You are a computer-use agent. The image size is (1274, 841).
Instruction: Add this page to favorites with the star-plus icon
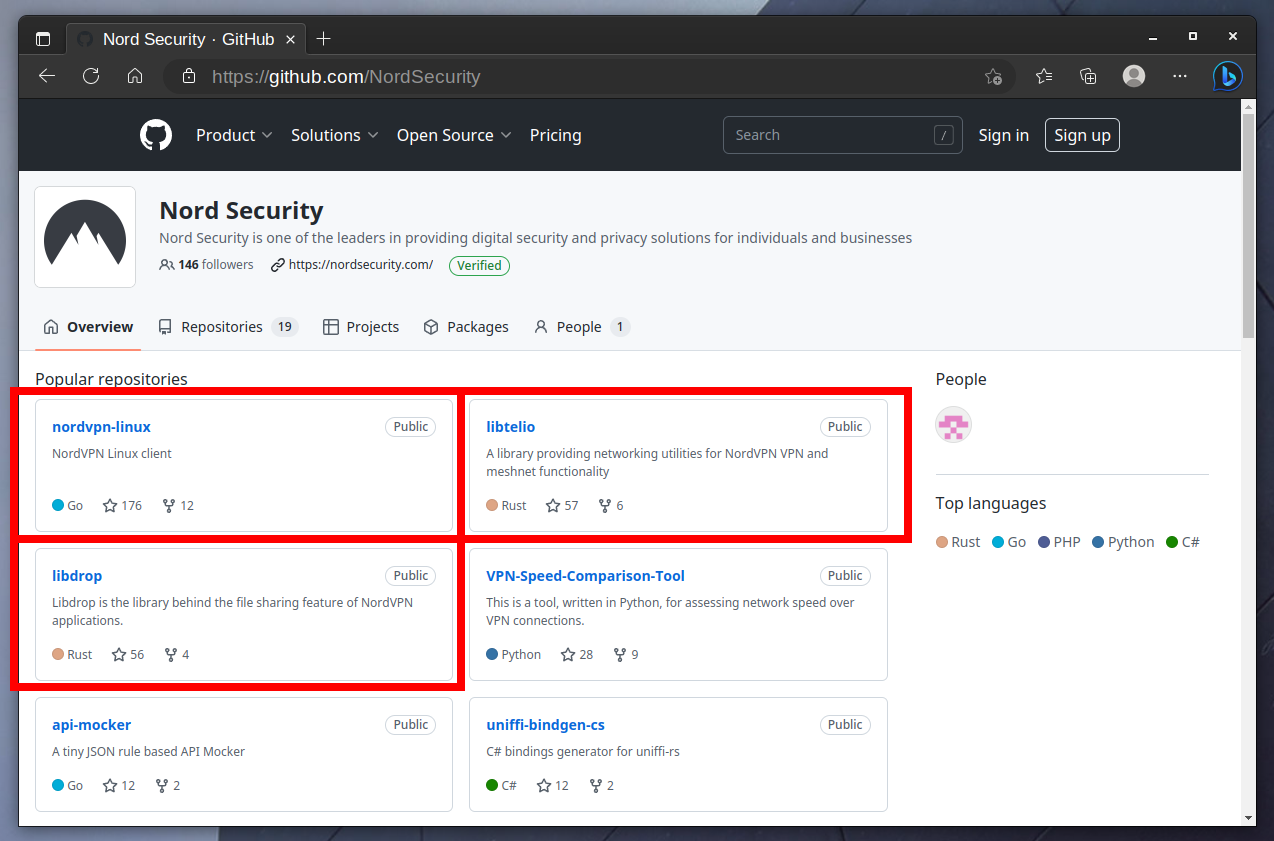click(x=993, y=76)
